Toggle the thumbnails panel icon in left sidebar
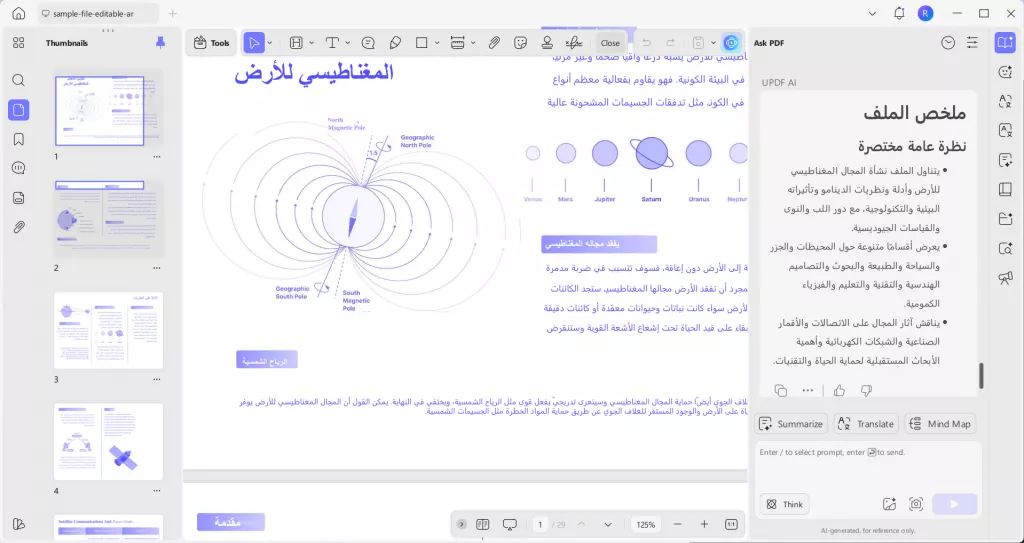The width and height of the screenshot is (1024, 543). 19,110
